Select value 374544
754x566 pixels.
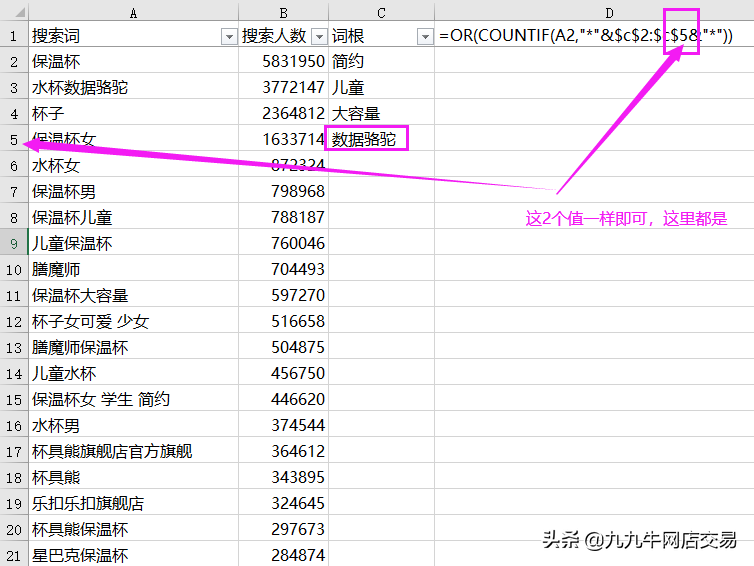point(283,425)
